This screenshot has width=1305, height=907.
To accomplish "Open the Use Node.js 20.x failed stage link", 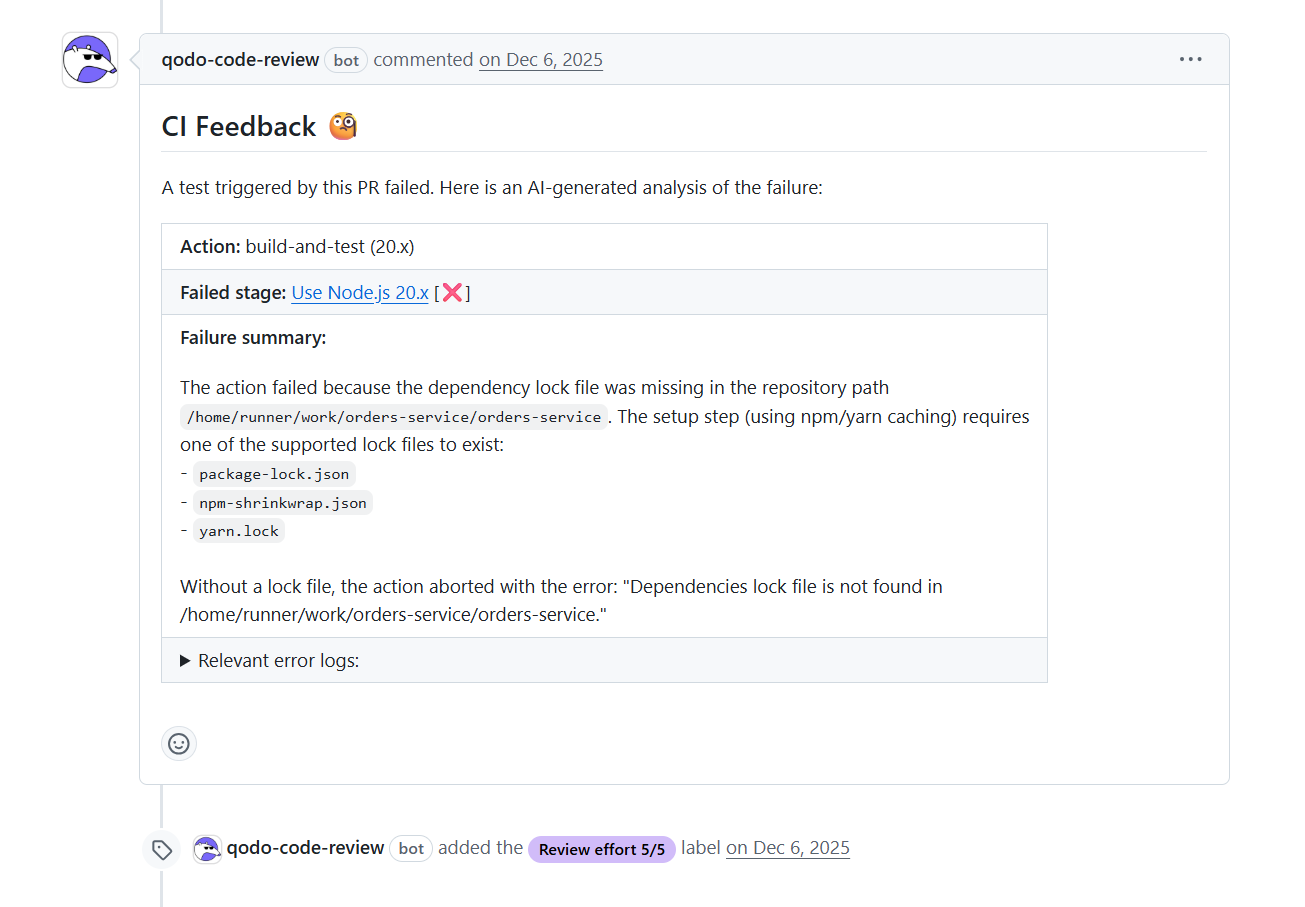I will point(360,293).
